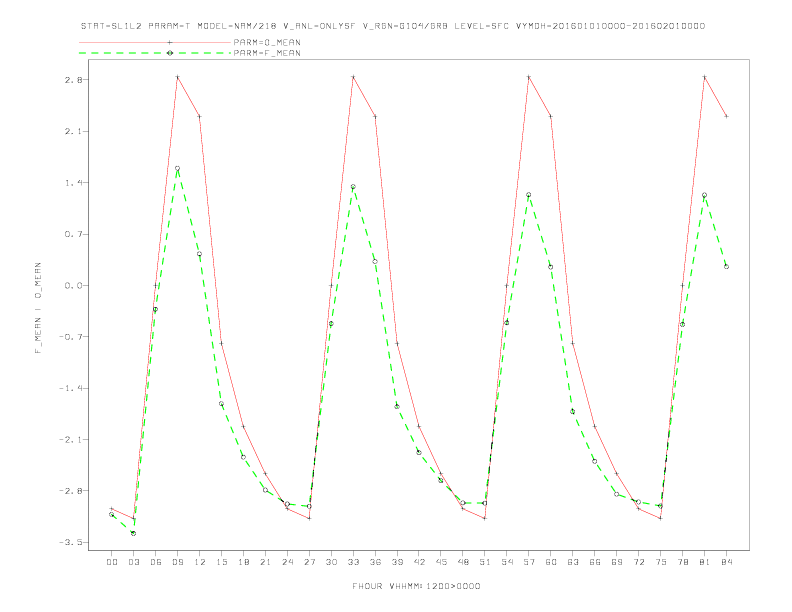Click x-axis forecast hour label 72
This screenshot has width=792, height=612.
click(x=638, y=562)
